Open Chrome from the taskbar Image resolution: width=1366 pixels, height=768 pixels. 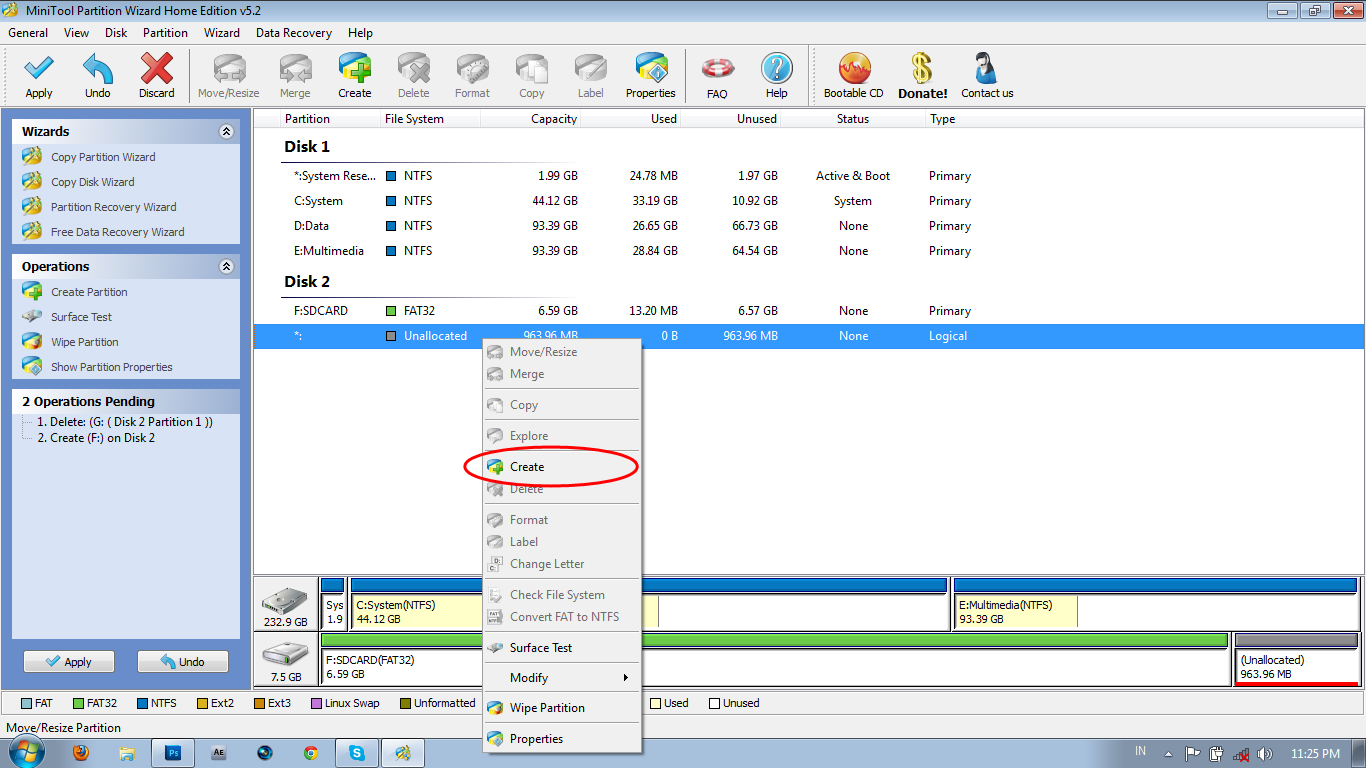[311, 752]
